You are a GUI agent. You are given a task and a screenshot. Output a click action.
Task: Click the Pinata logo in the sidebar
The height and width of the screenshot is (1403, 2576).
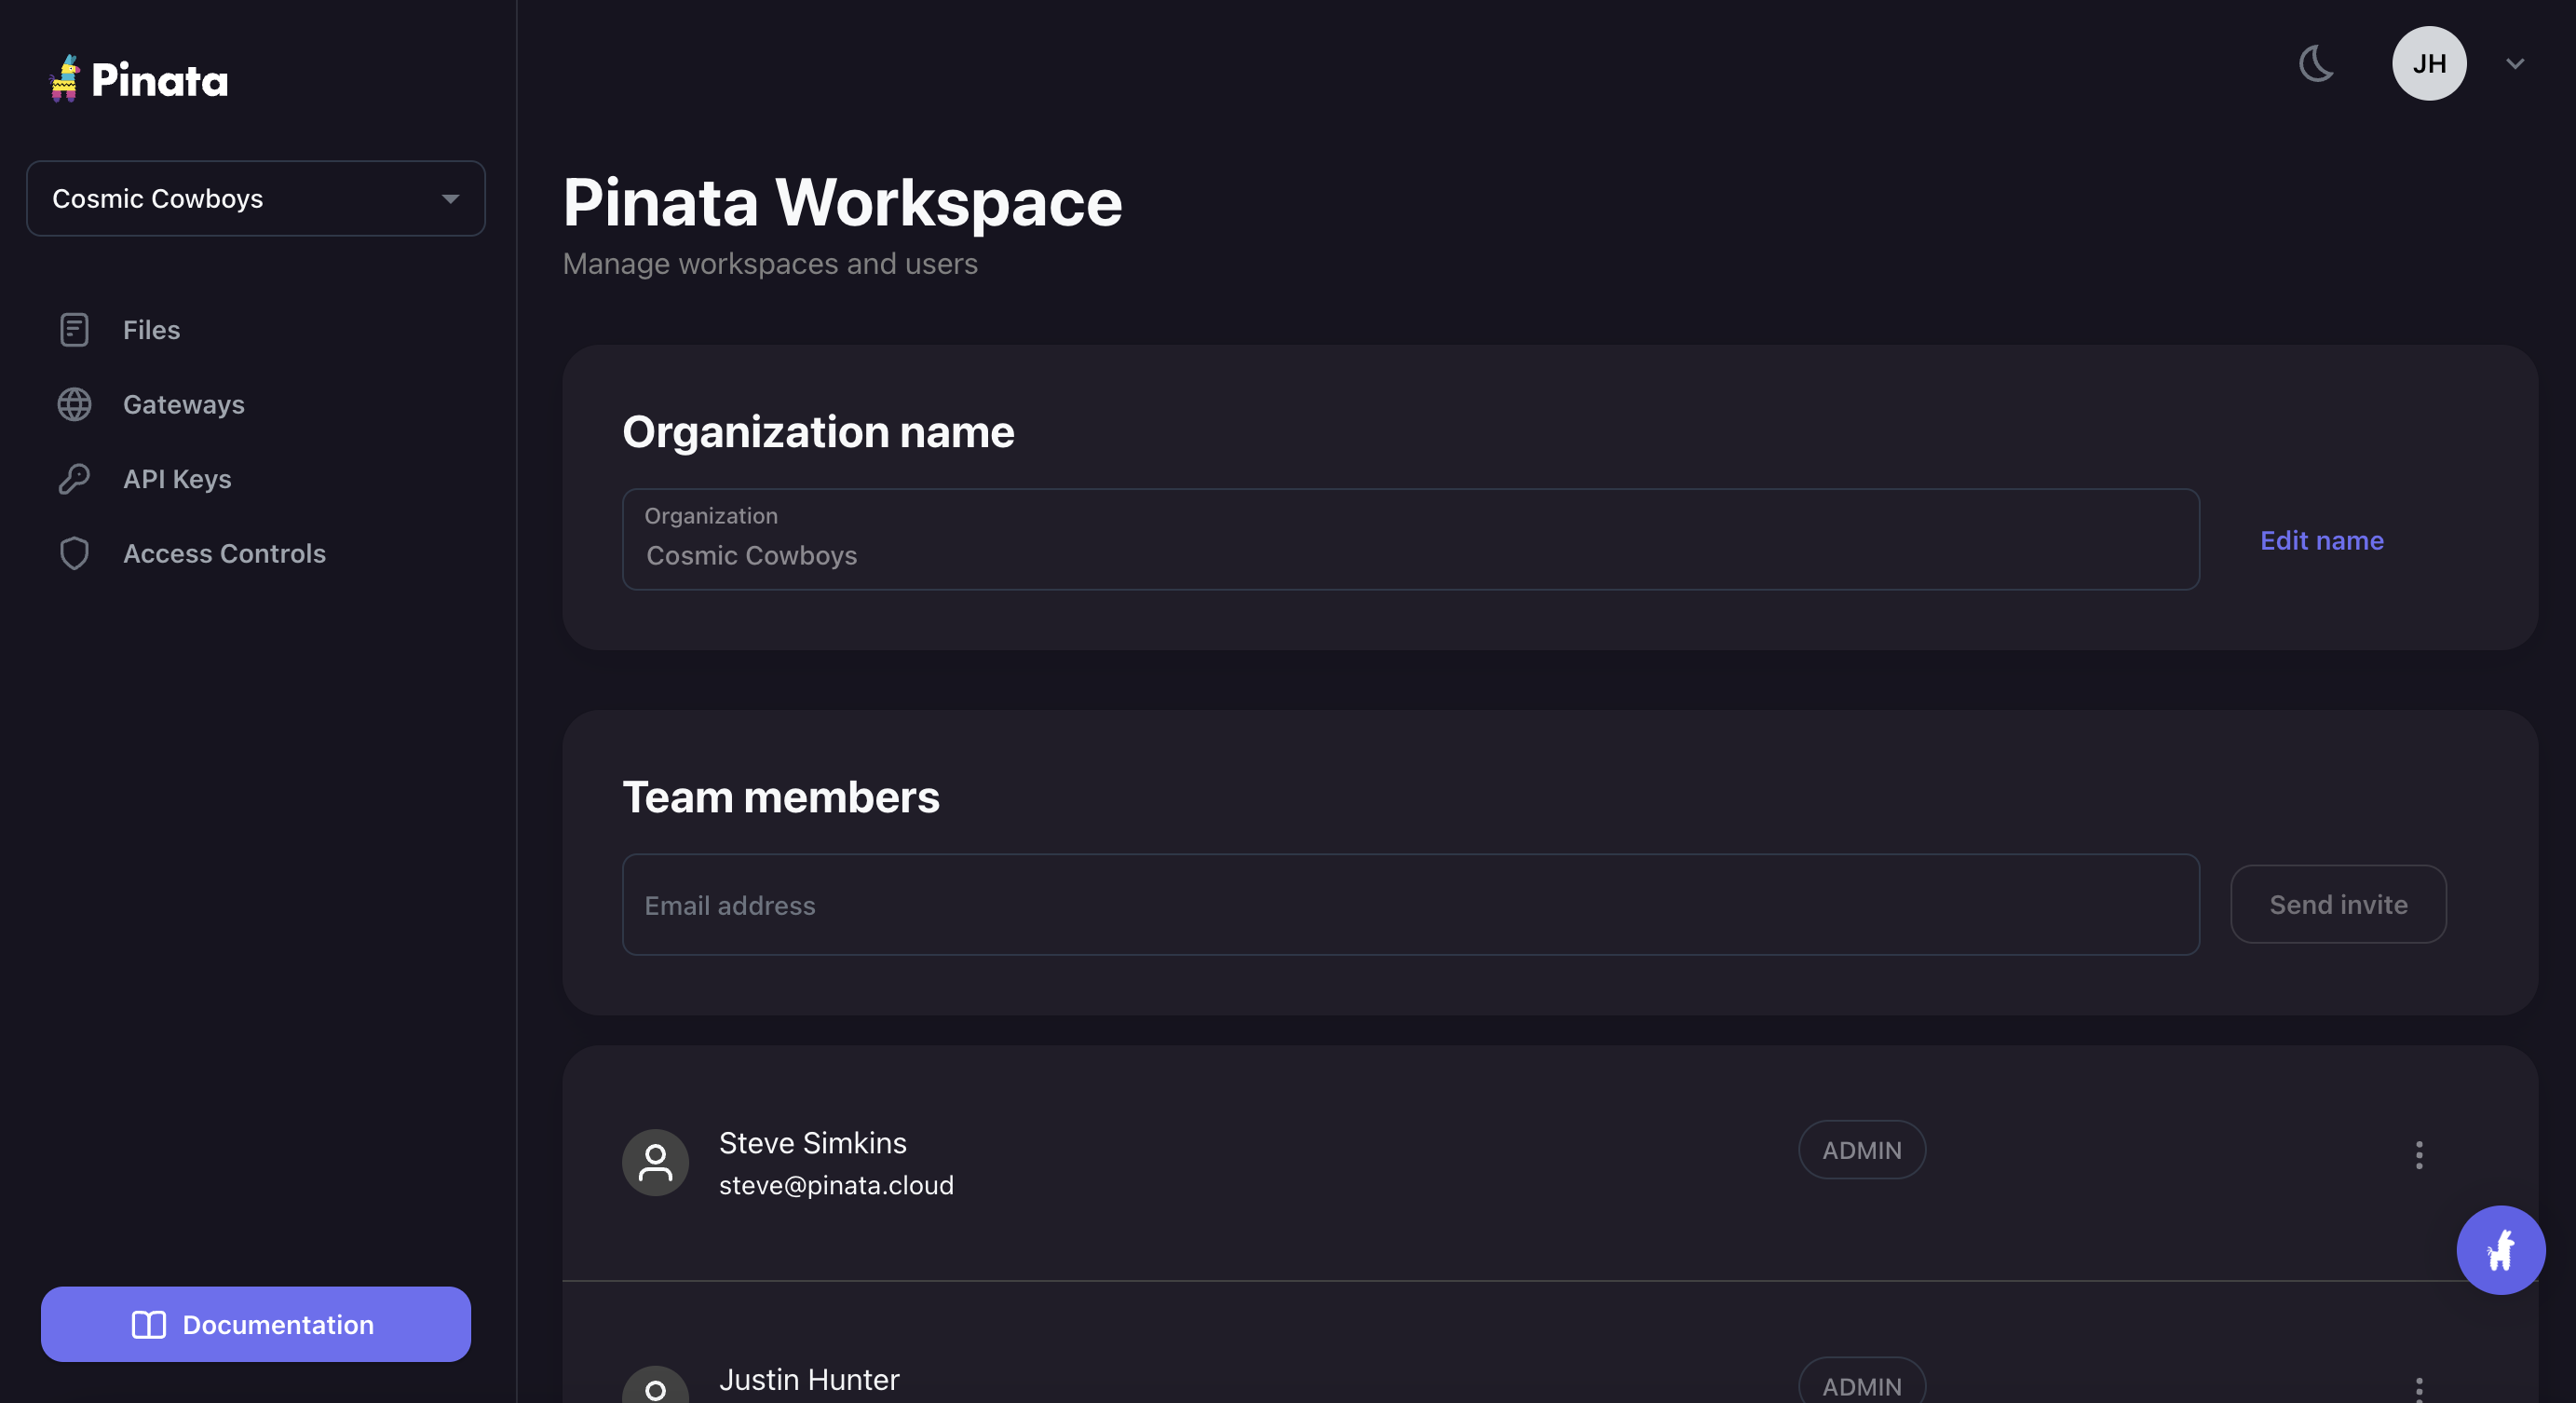[x=139, y=79]
